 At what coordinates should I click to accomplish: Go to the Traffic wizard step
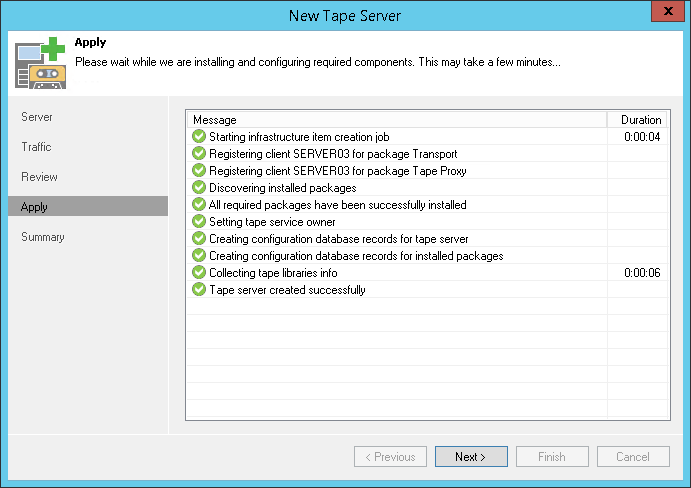click(x=36, y=147)
